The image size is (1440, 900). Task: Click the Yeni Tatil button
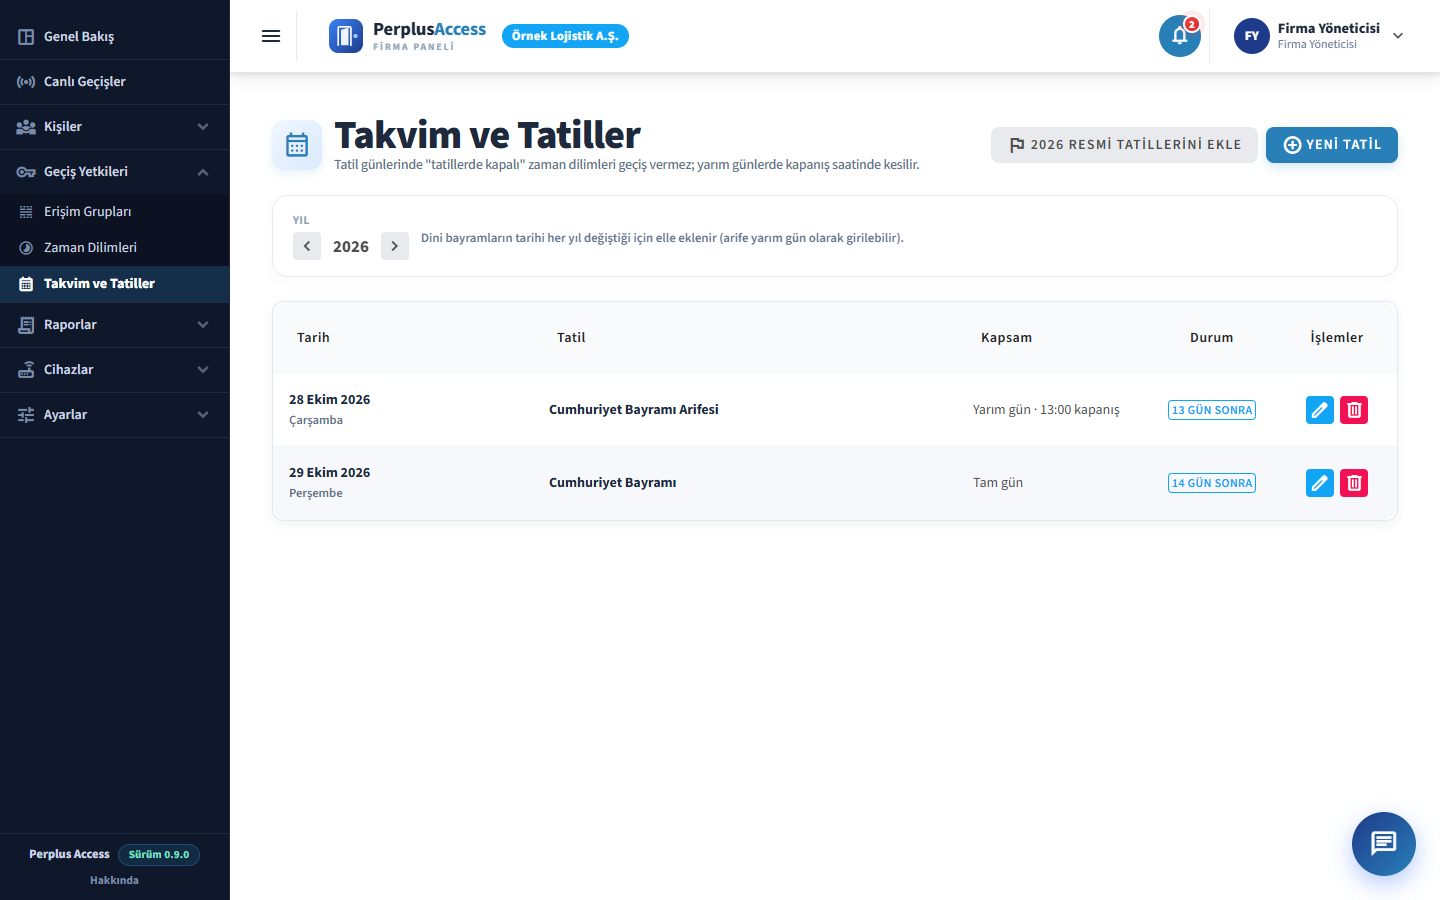(1332, 145)
